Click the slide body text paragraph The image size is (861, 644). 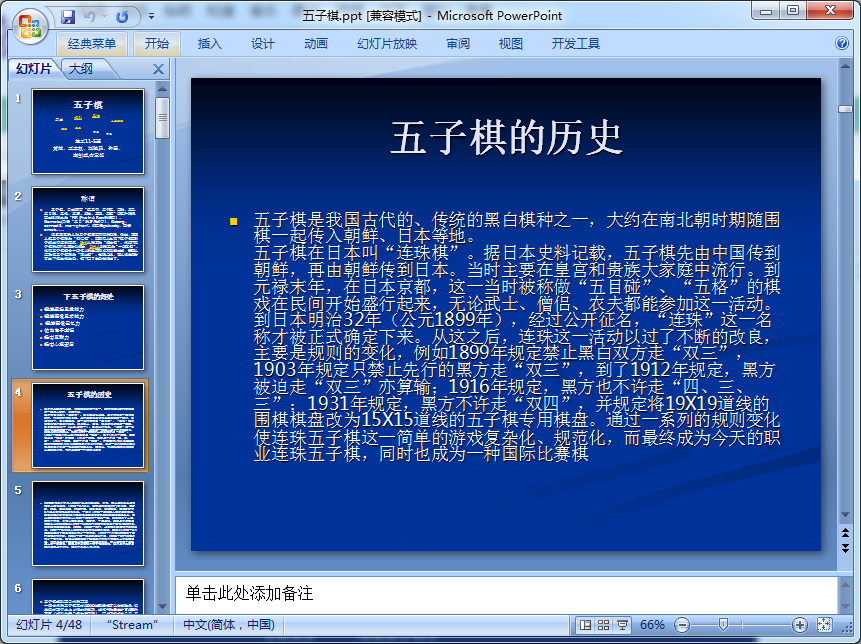click(x=516, y=337)
